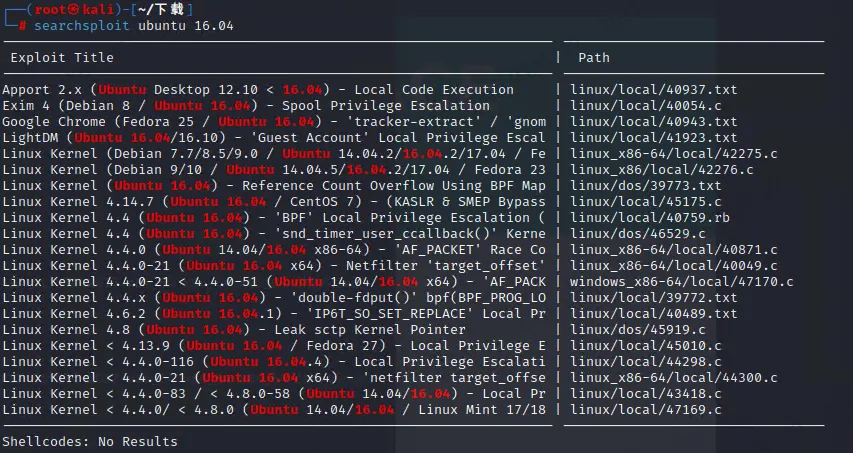The height and width of the screenshot is (453, 853).
Task: Click the 'Shellcodes: No Results' line
Action: tap(90, 442)
